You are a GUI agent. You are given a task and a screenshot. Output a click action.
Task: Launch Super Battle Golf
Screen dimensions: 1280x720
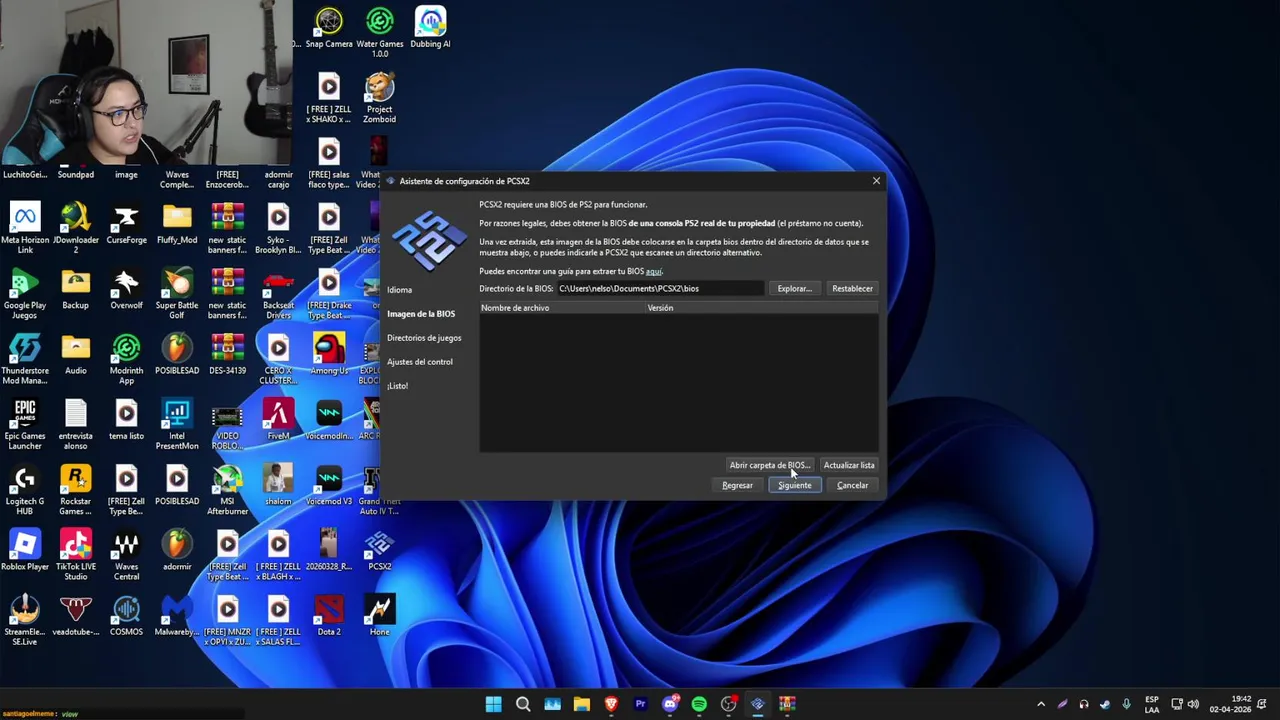tap(177, 294)
